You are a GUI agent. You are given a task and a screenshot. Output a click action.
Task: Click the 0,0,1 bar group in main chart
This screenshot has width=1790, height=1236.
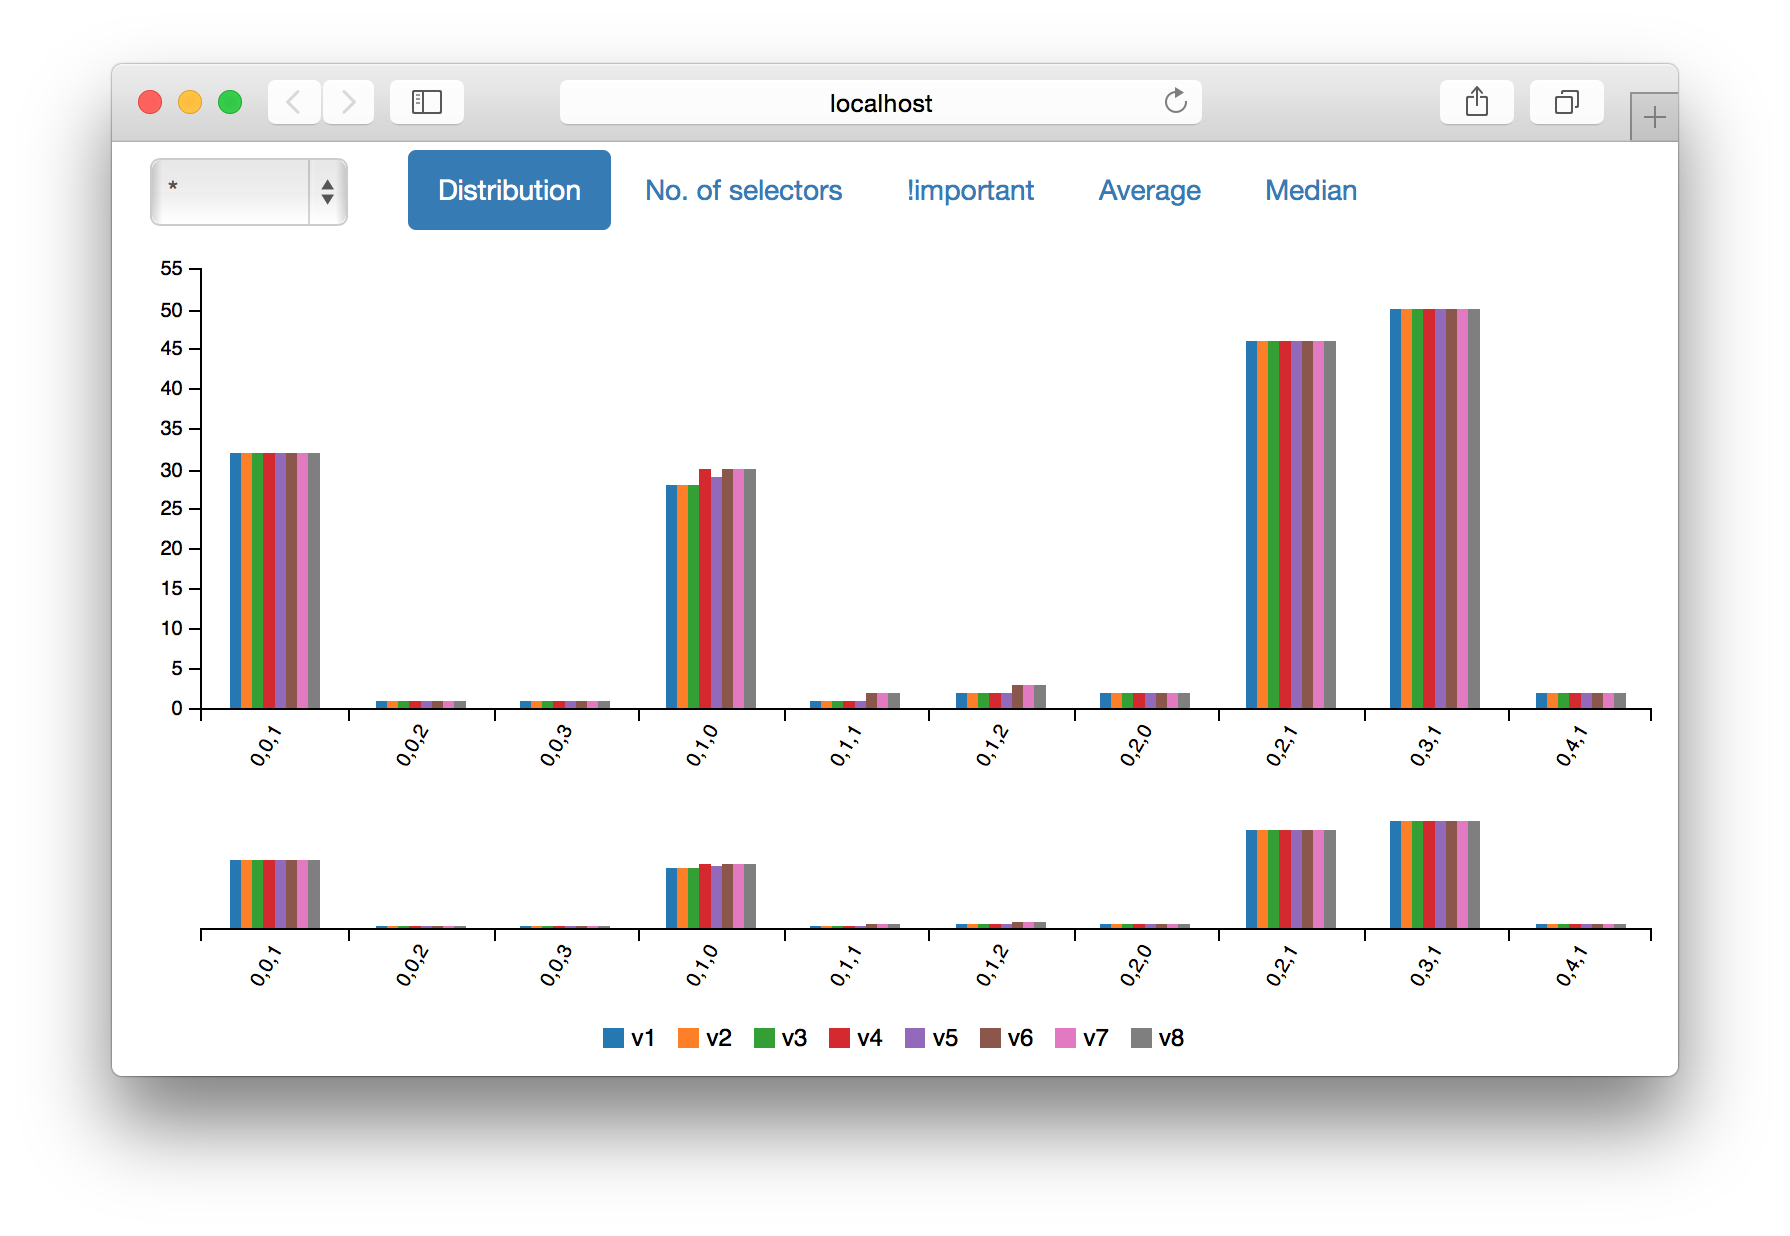click(275, 581)
